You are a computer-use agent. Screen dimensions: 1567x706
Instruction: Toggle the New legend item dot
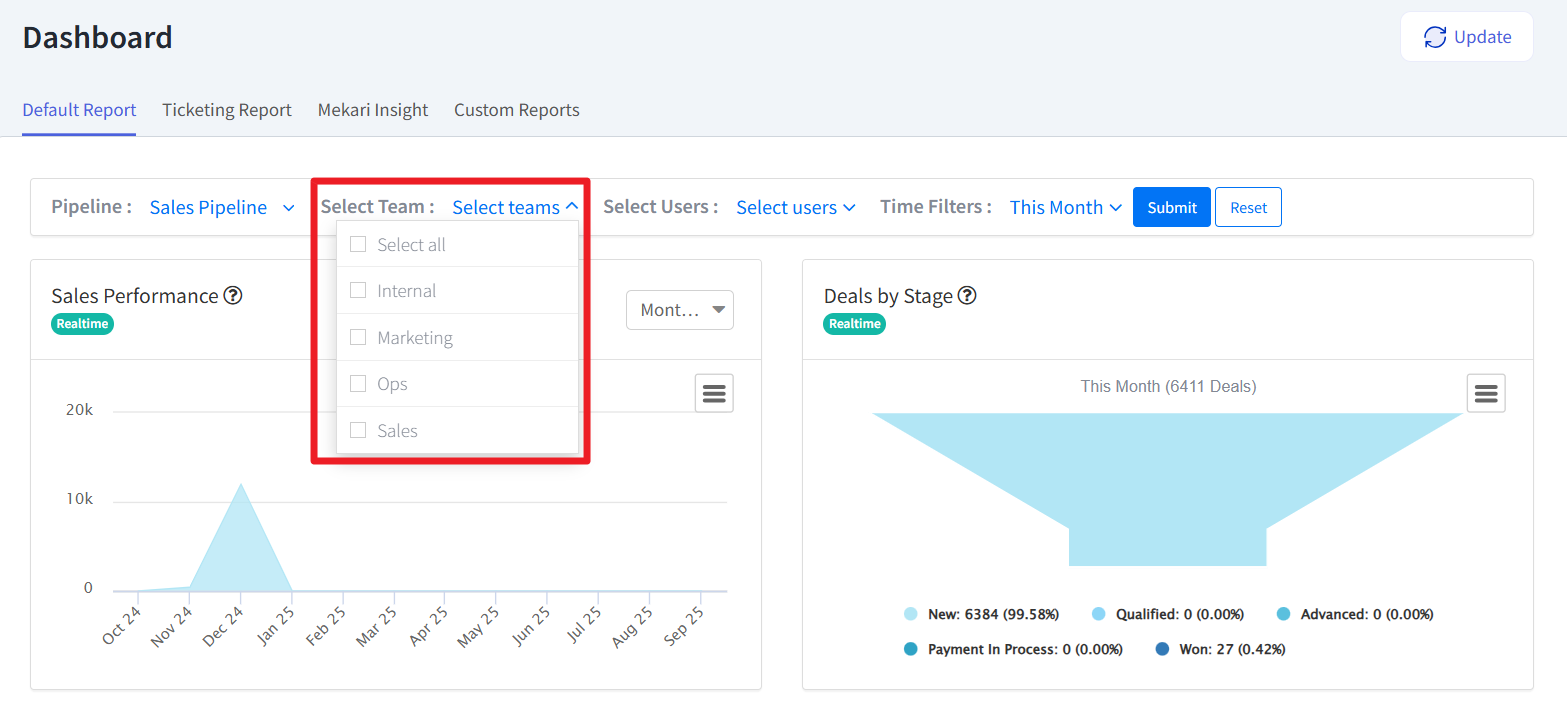pyautogui.click(x=910, y=614)
